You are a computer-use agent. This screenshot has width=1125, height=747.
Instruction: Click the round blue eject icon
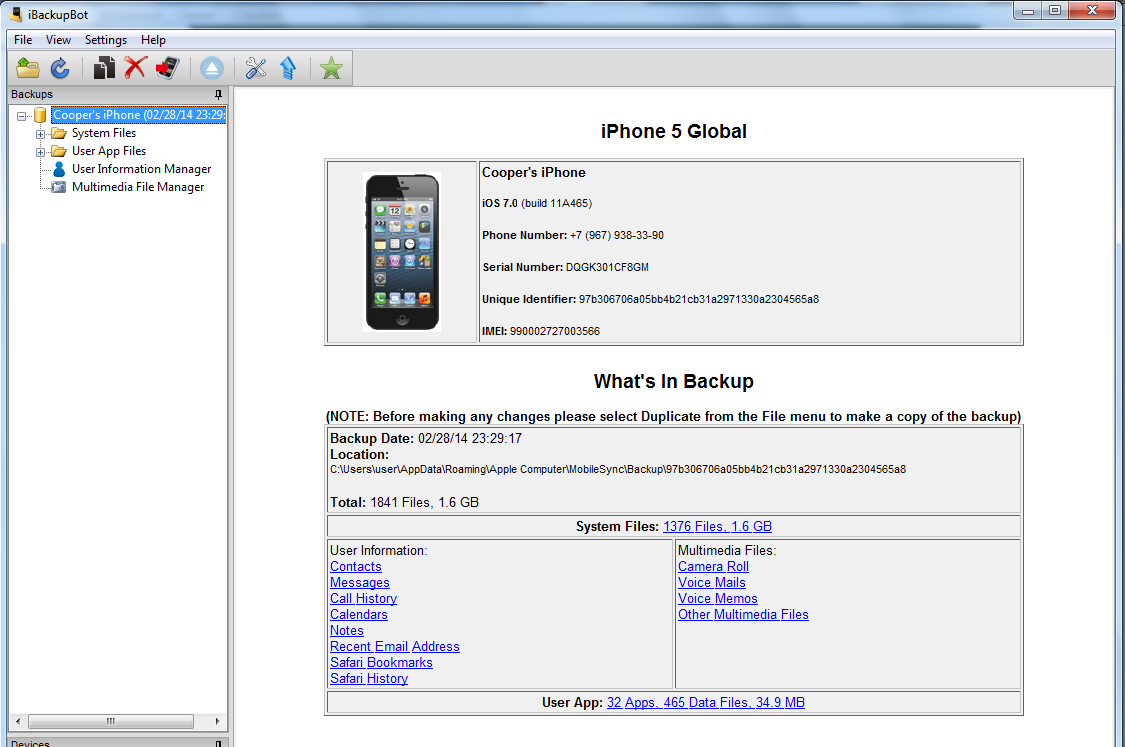click(x=212, y=68)
